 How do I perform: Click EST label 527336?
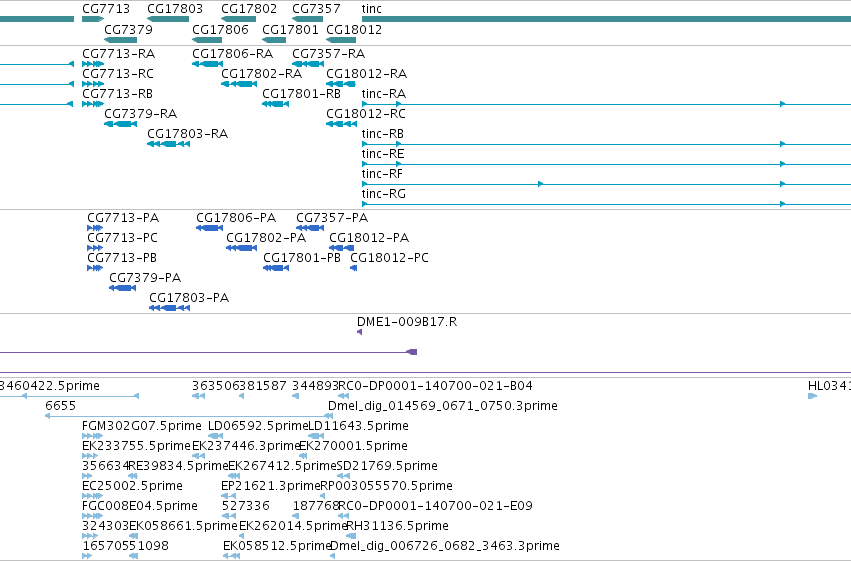tap(245, 506)
